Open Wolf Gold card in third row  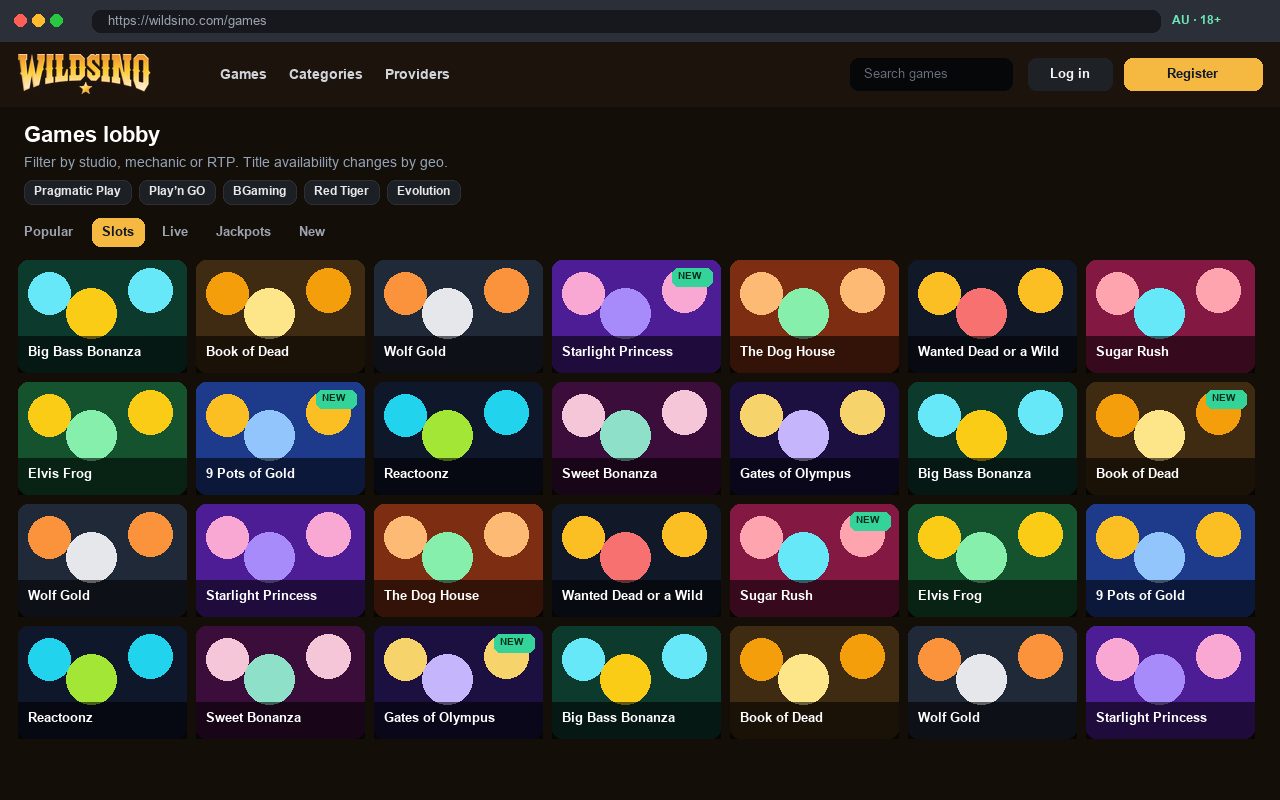tap(102, 560)
